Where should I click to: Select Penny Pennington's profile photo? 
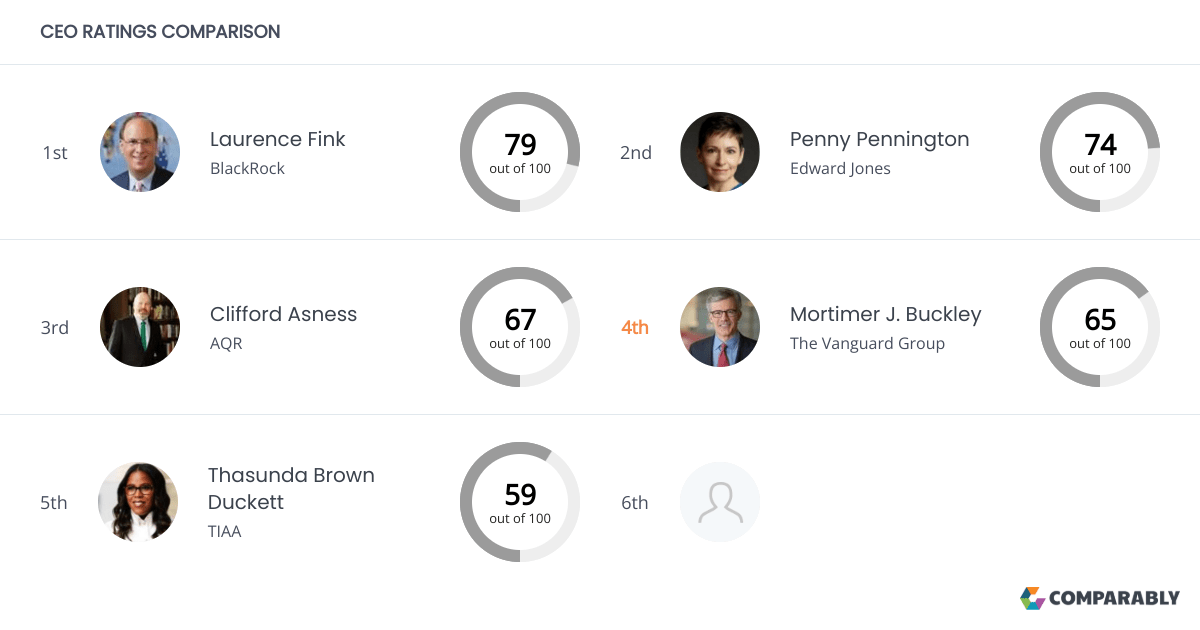pyautogui.click(x=720, y=152)
